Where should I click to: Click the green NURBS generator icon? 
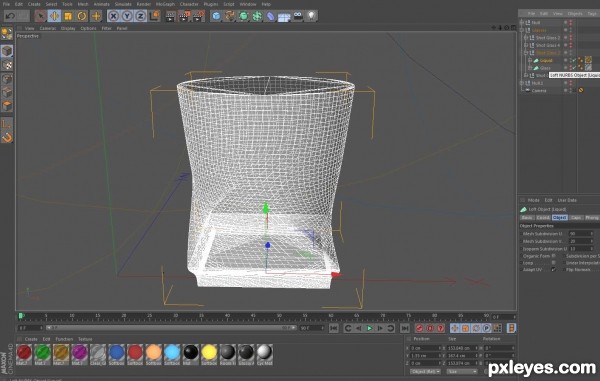243,16
